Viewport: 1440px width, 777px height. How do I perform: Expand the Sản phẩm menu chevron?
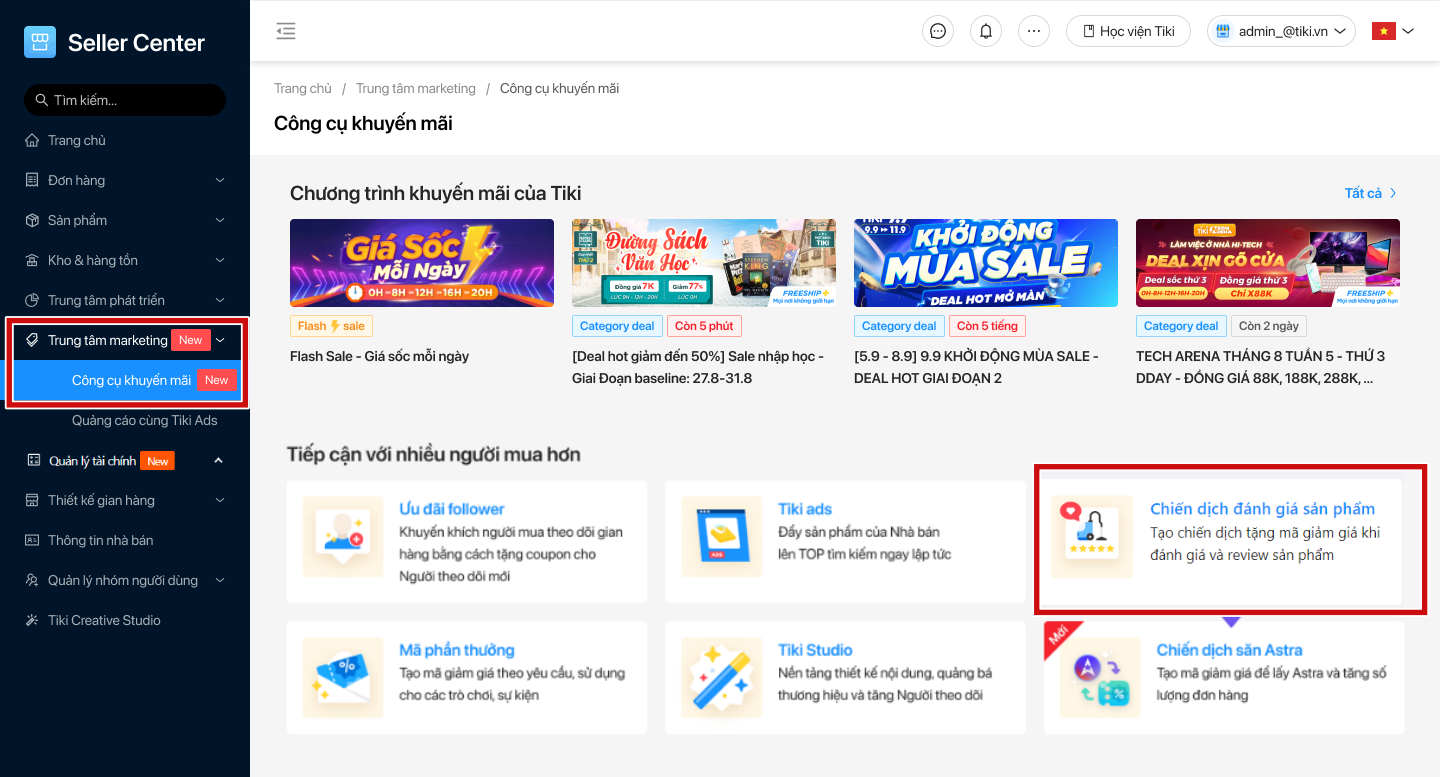(220, 220)
